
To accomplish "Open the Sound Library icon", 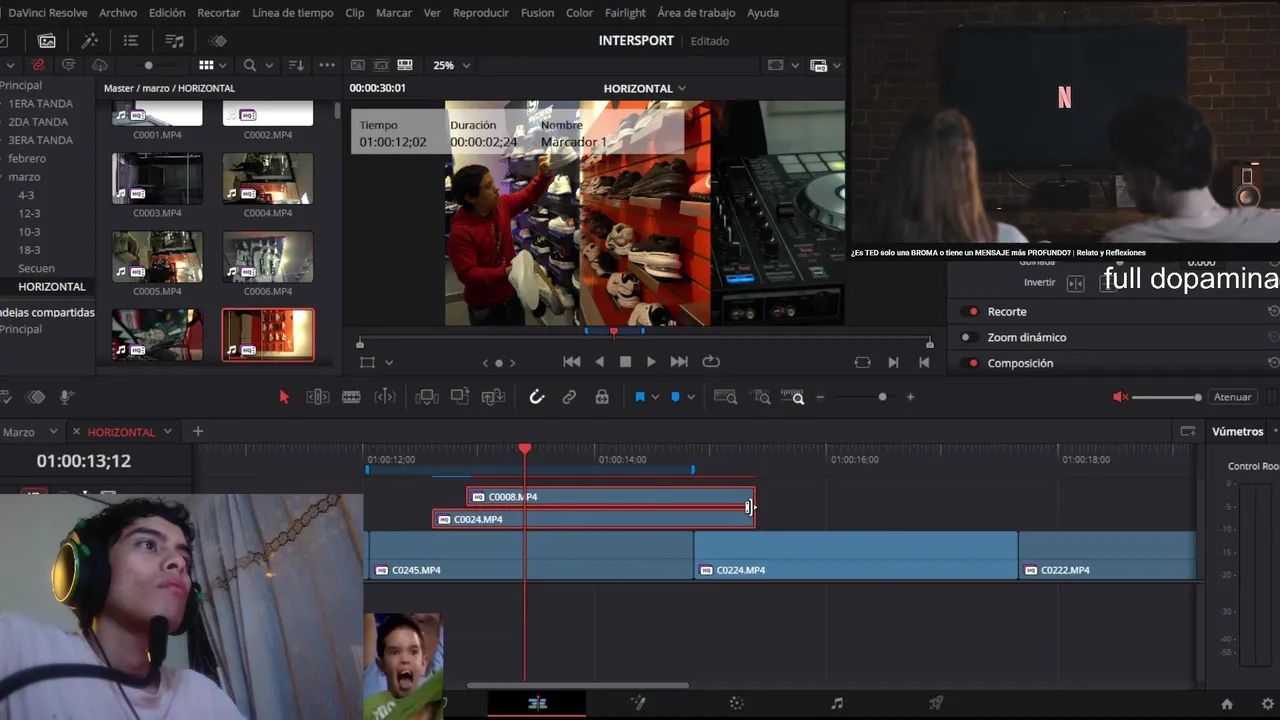I will (x=175, y=41).
